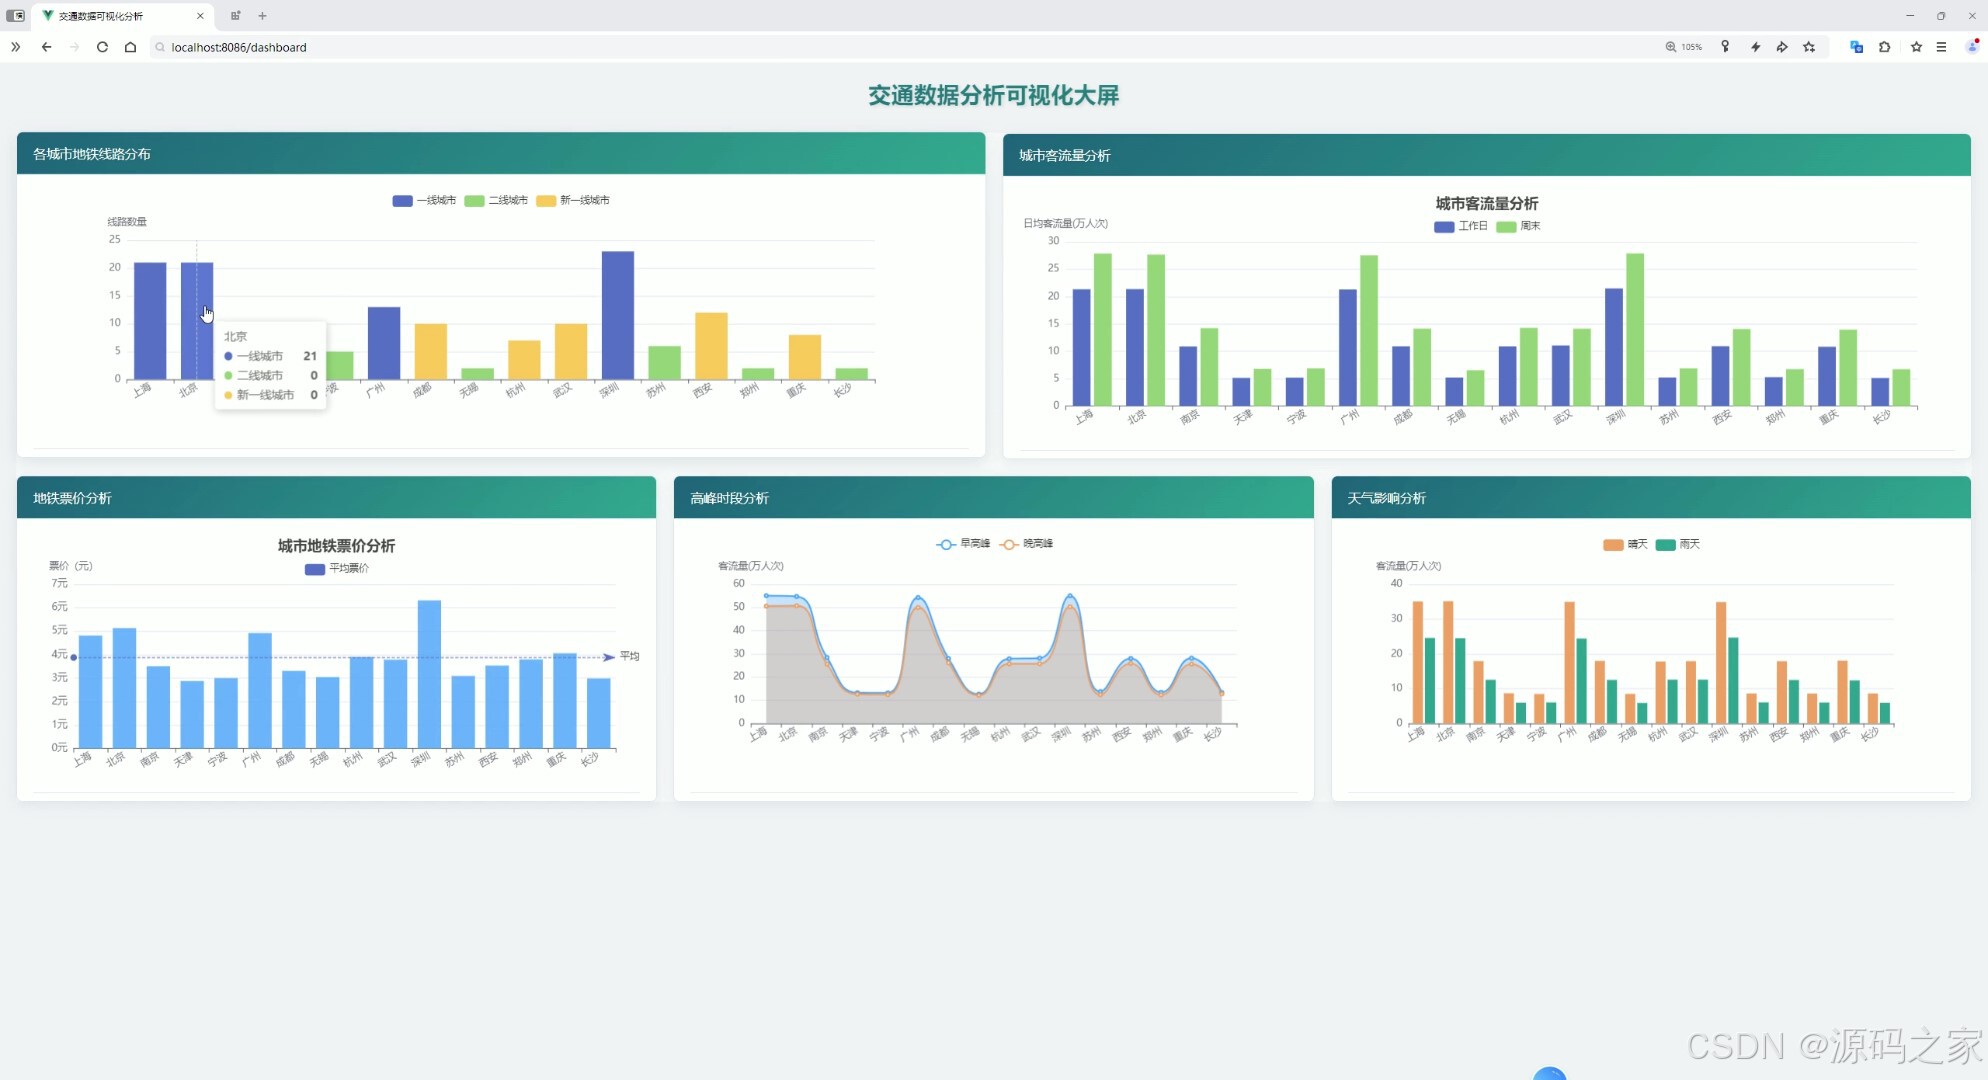The width and height of the screenshot is (1988, 1080).
Task: Click the browser refresh icon
Action: tap(102, 47)
